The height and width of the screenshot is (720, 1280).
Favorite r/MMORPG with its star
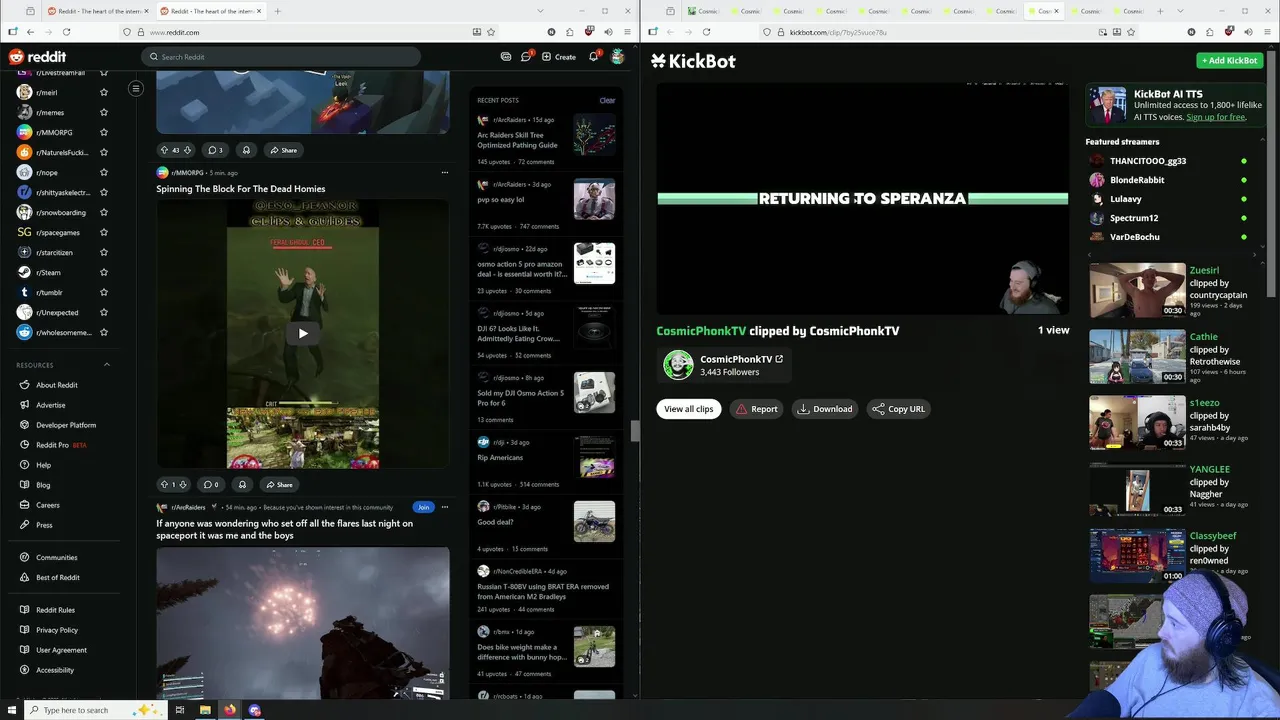(x=104, y=132)
